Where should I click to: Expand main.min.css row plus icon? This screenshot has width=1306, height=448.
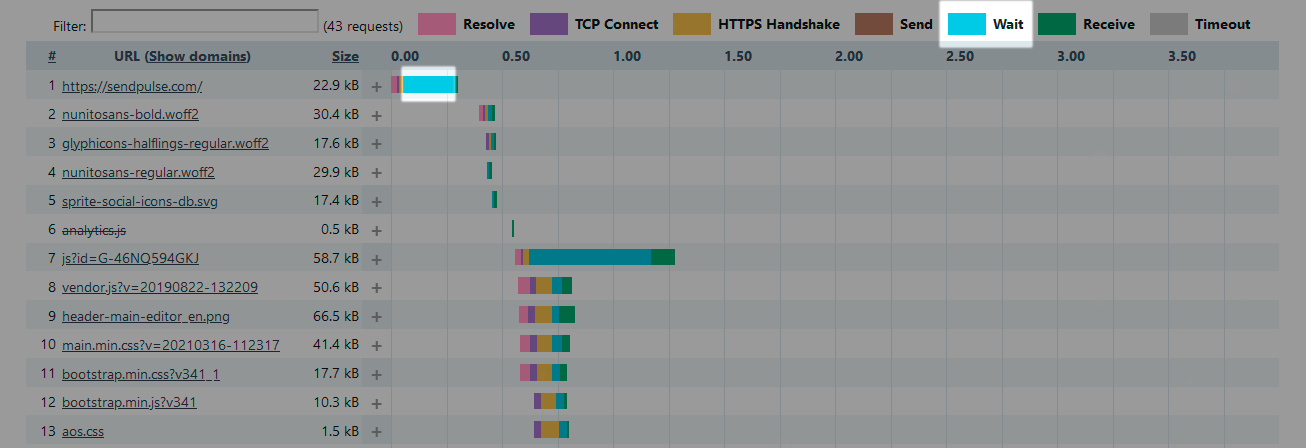(x=377, y=345)
